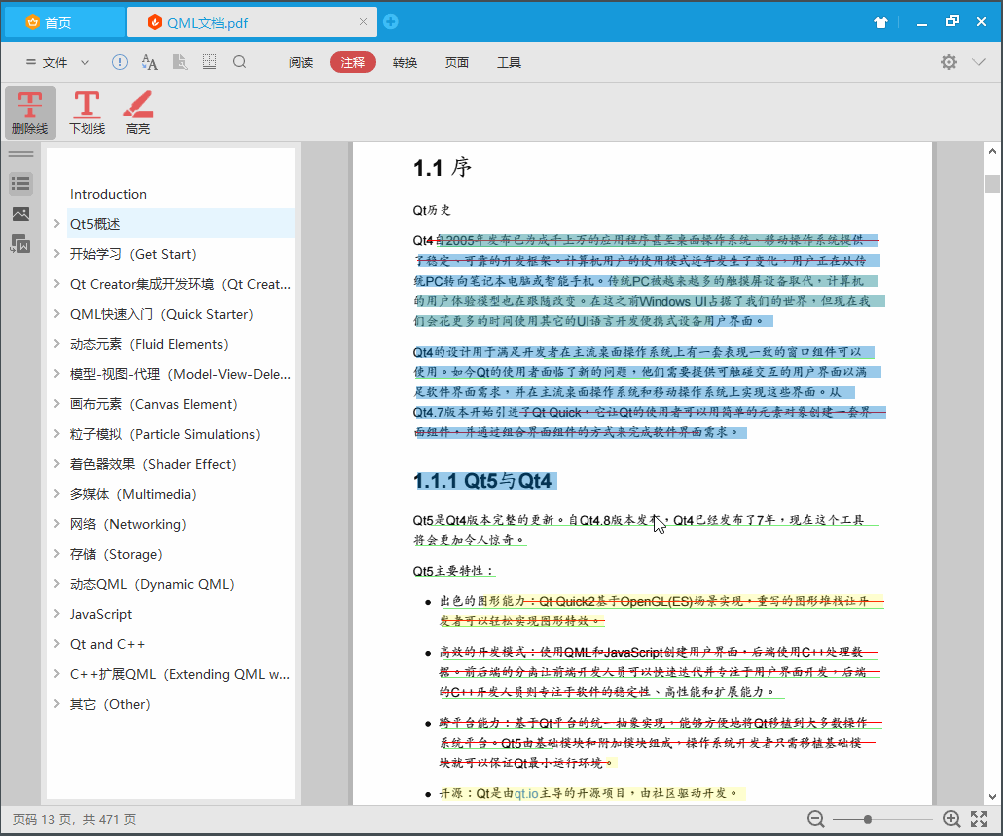Open the settings gear icon
The width and height of the screenshot is (1003, 836).
click(949, 62)
